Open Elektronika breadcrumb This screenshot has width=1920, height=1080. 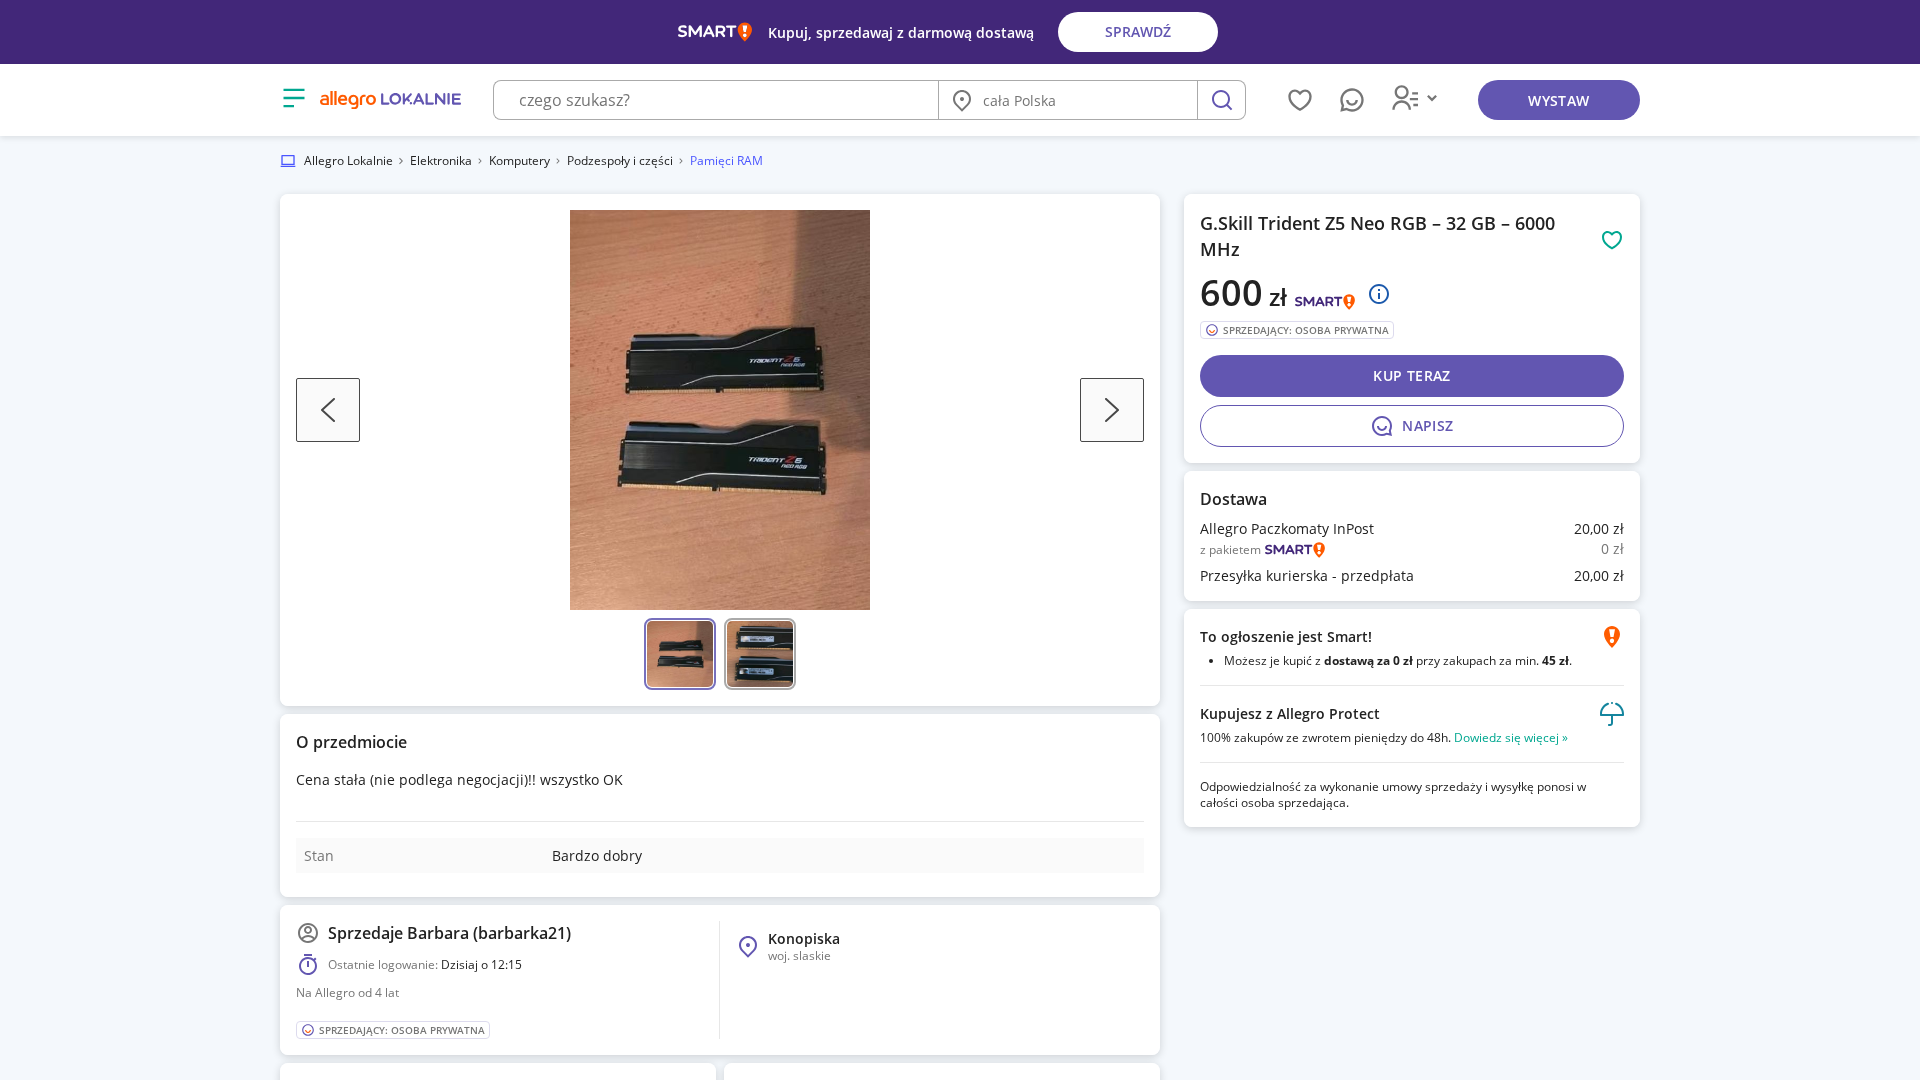point(441,161)
